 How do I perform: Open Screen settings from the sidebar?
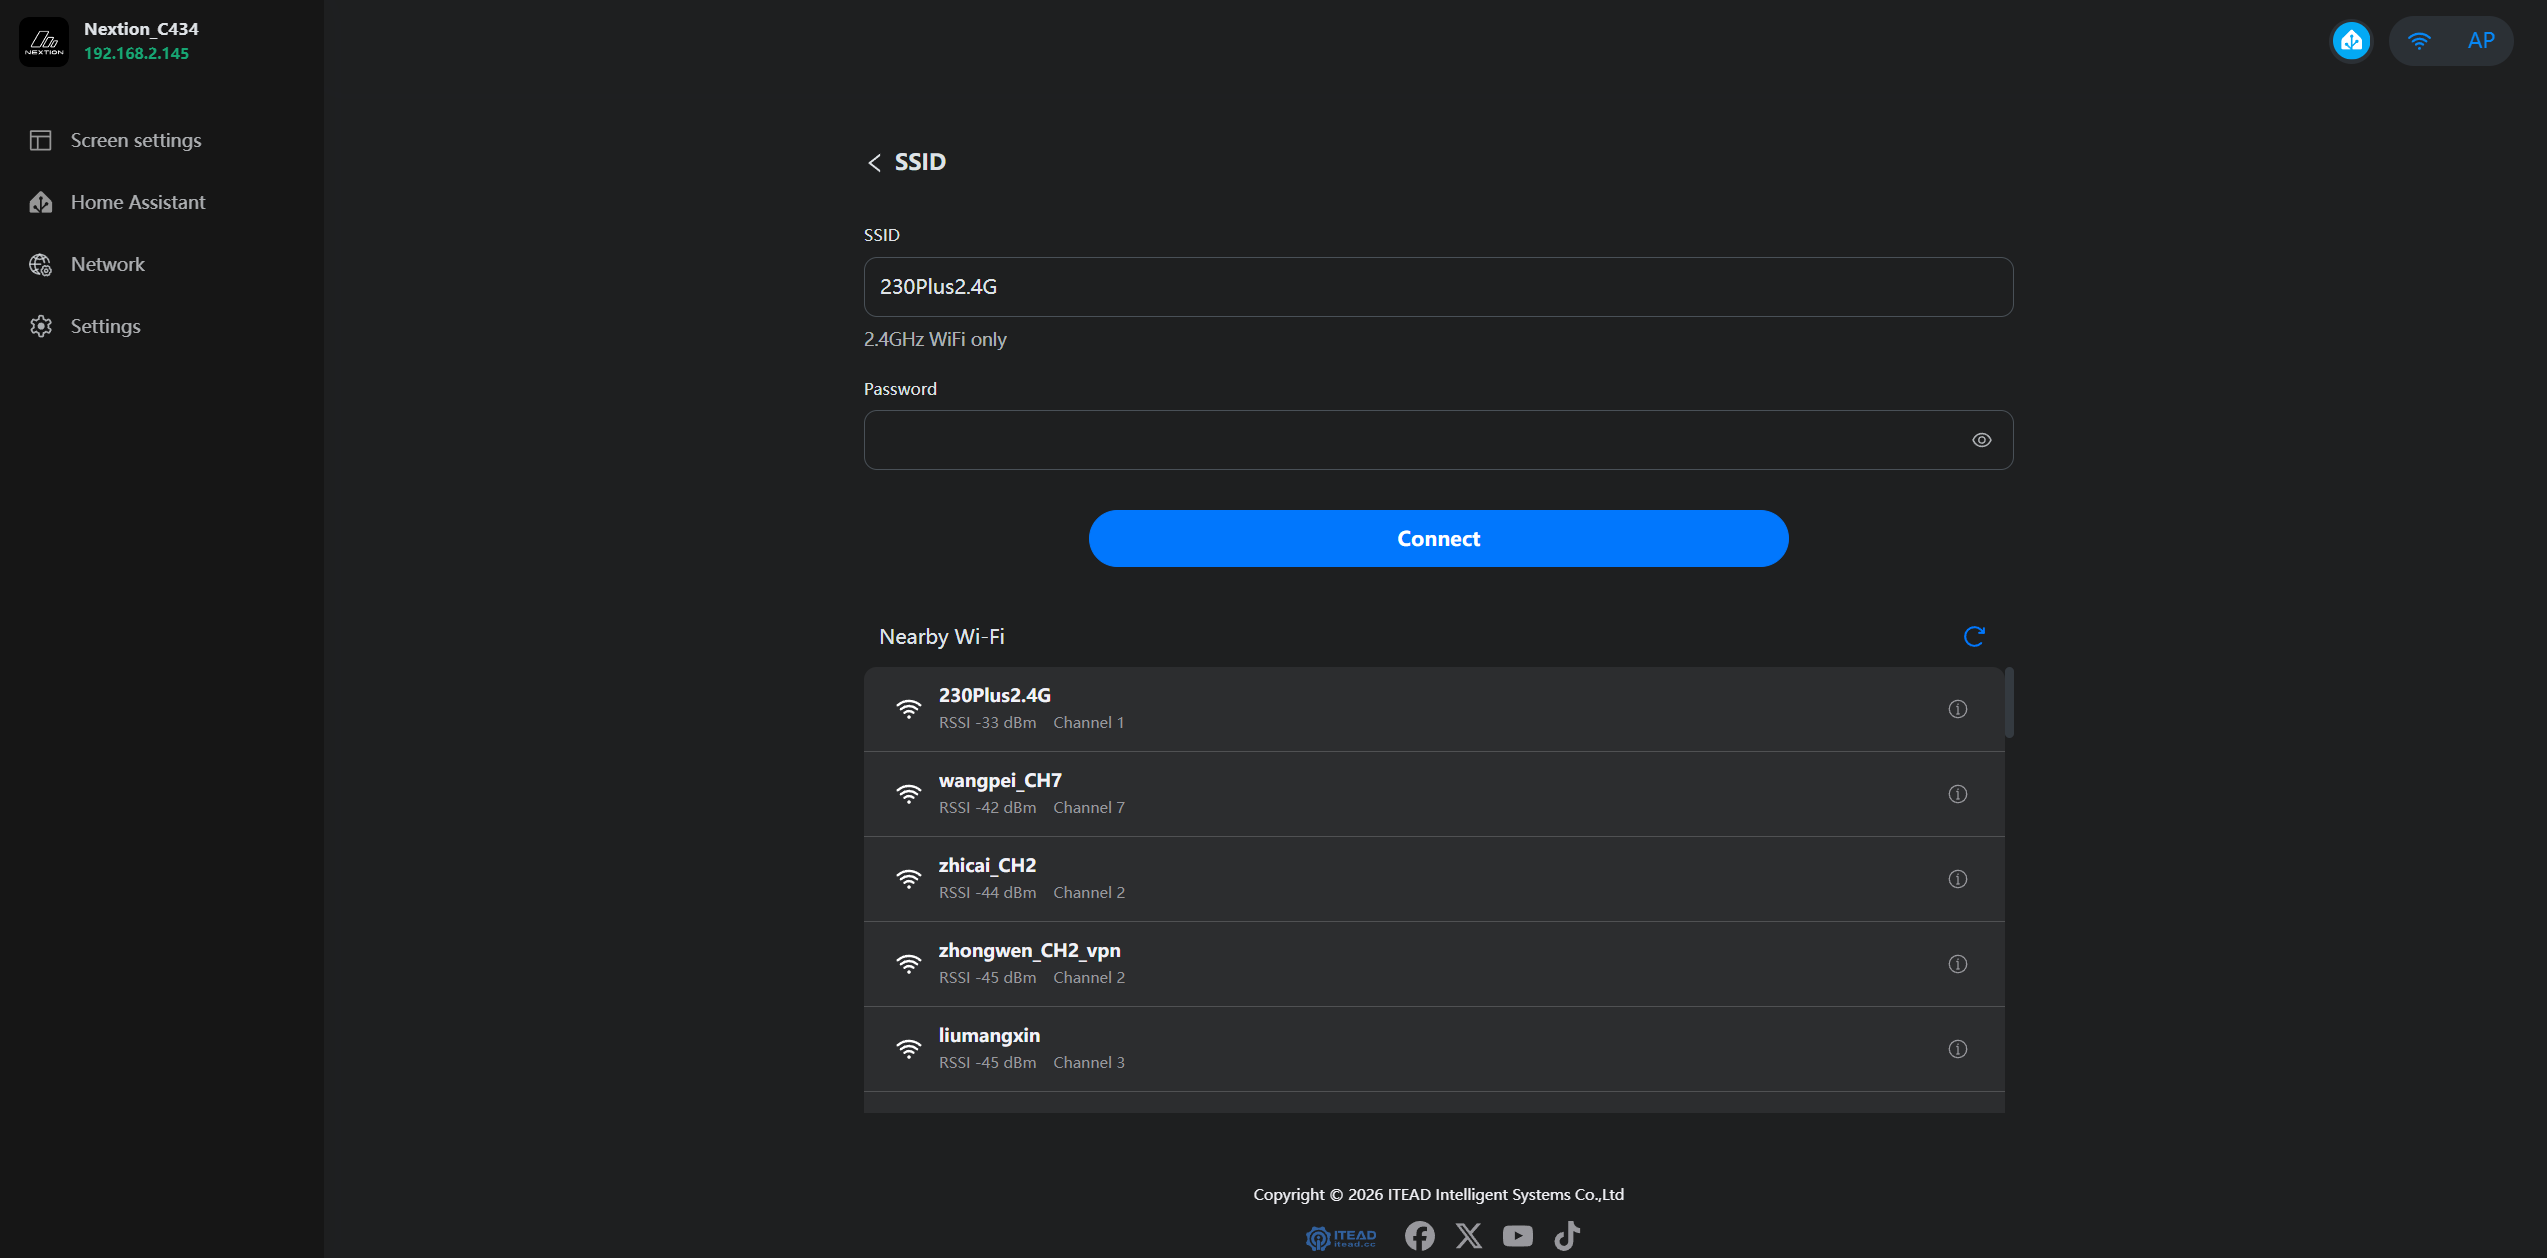click(116, 140)
